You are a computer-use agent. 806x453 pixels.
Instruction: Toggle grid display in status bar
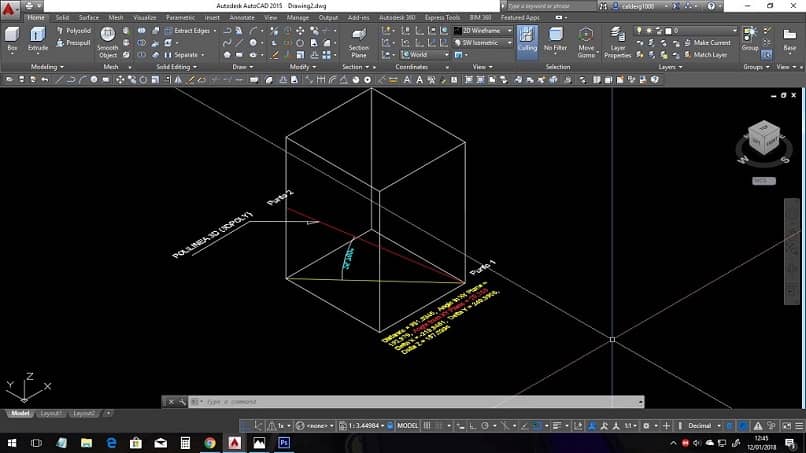pos(427,426)
